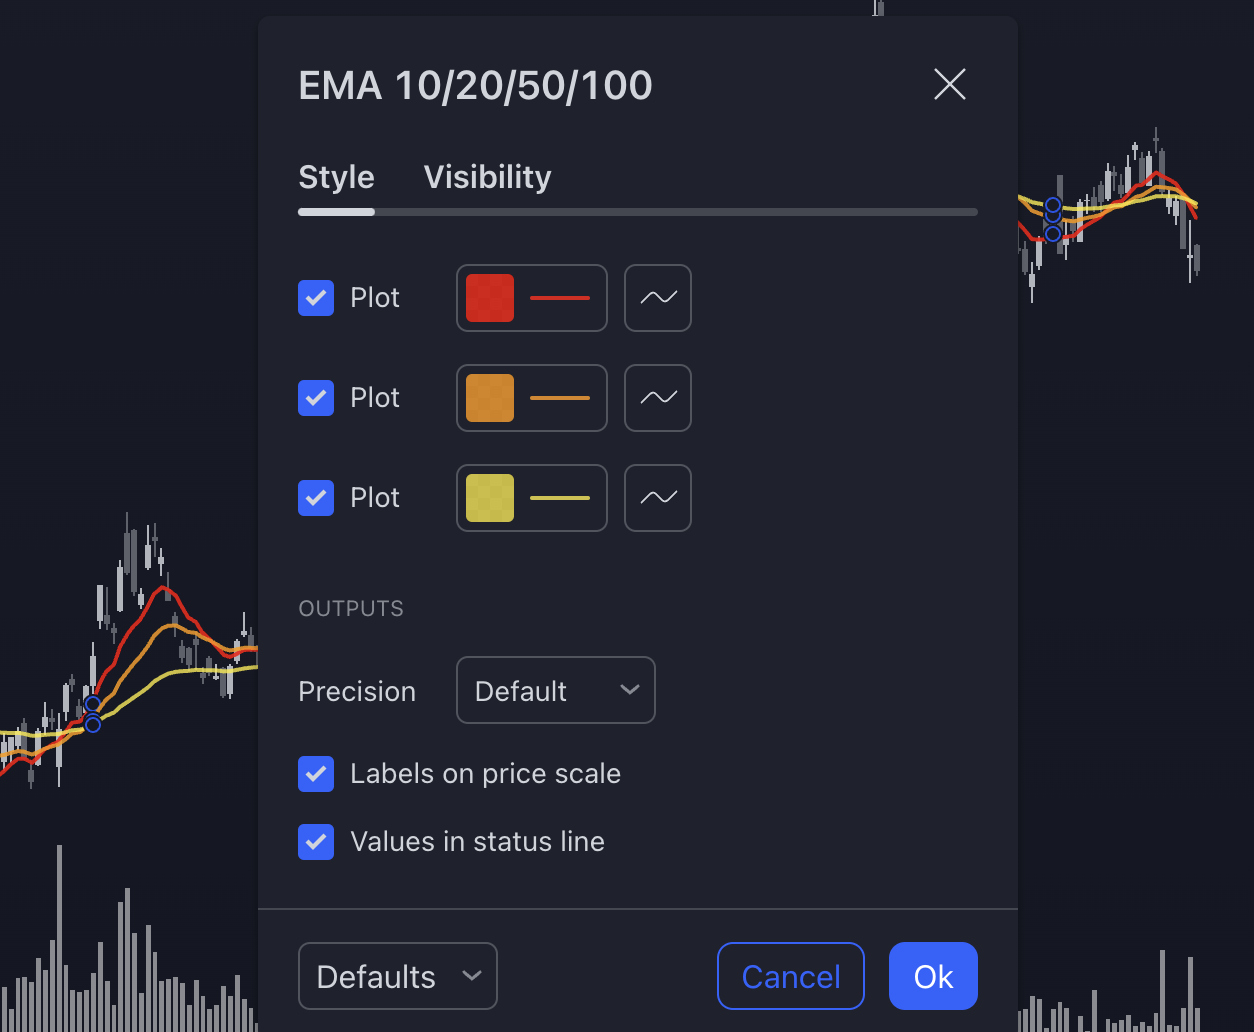Open line style for the yellow plot
Screen dimensions: 1254x1032
click(x=658, y=498)
